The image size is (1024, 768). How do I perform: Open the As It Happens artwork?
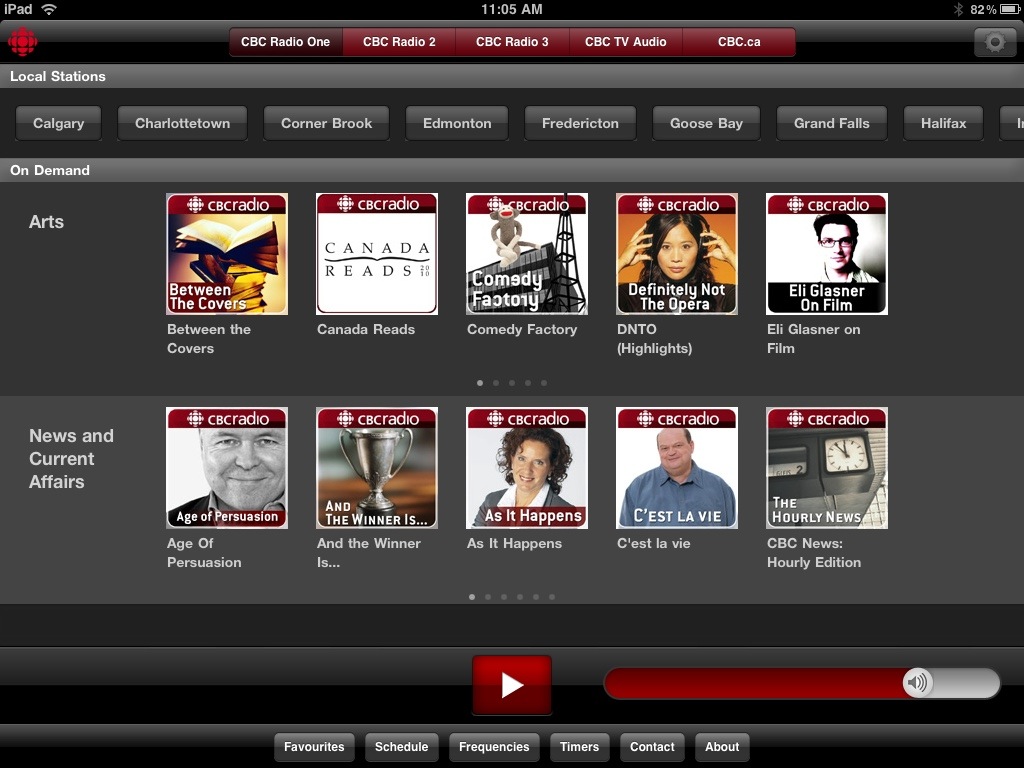tap(527, 468)
